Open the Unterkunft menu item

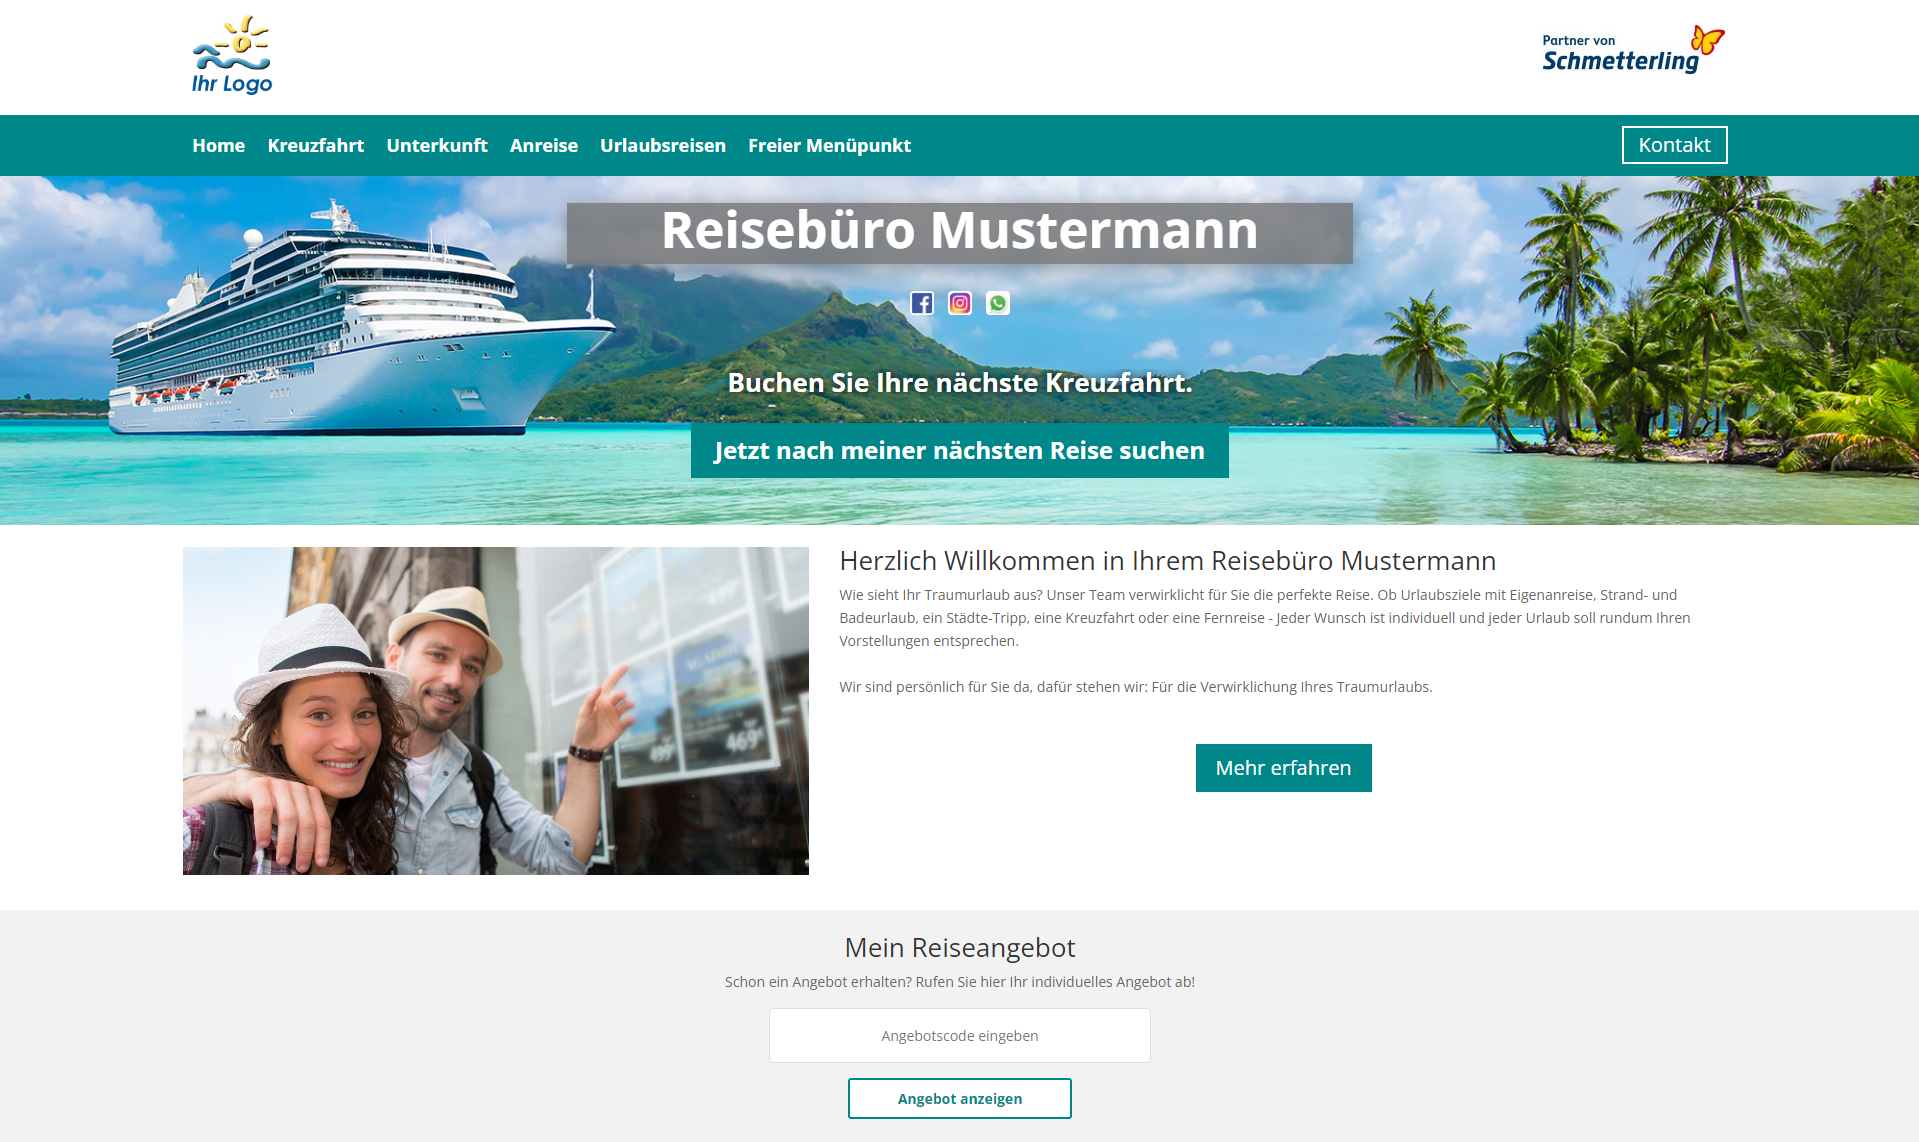point(437,145)
